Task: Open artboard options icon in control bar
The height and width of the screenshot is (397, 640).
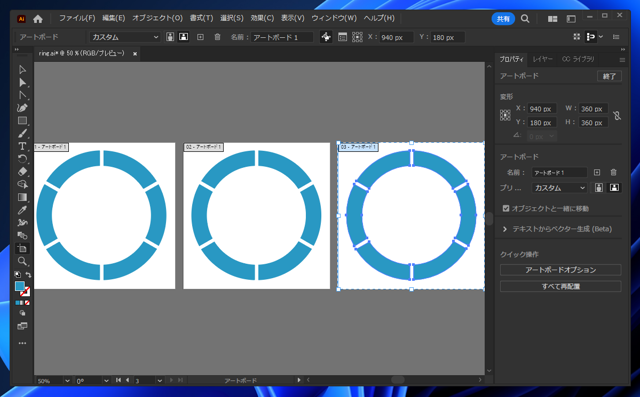Action: point(342,37)
